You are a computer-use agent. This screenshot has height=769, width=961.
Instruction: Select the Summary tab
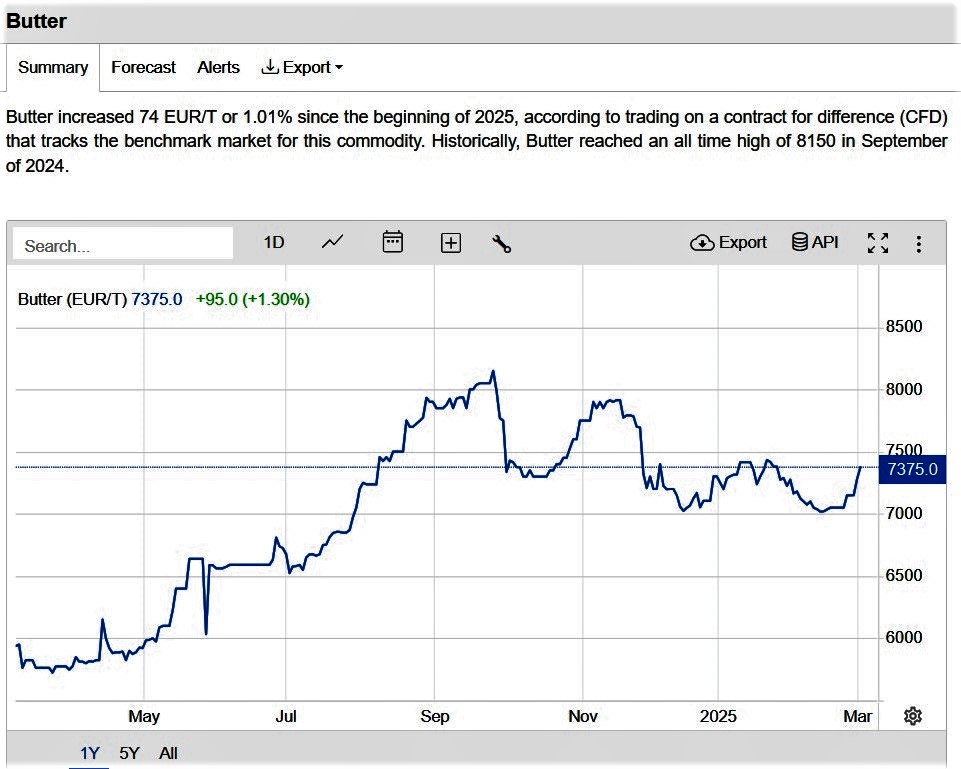53,67
